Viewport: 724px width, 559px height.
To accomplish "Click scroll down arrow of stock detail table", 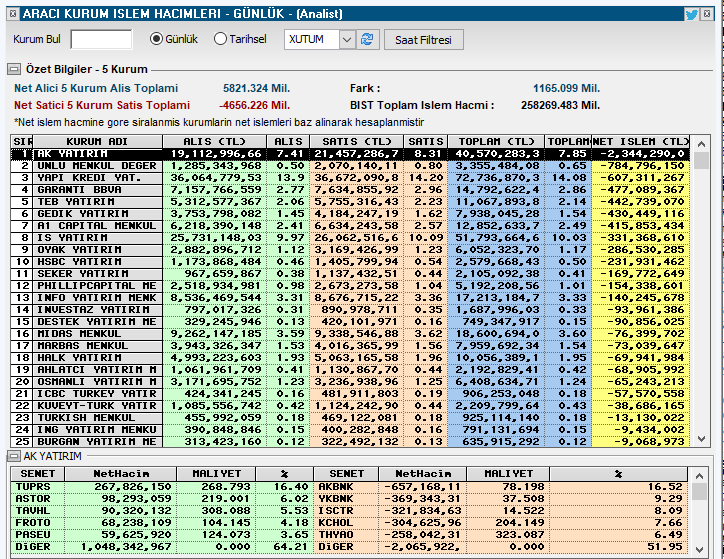I will tap(700, 550).
